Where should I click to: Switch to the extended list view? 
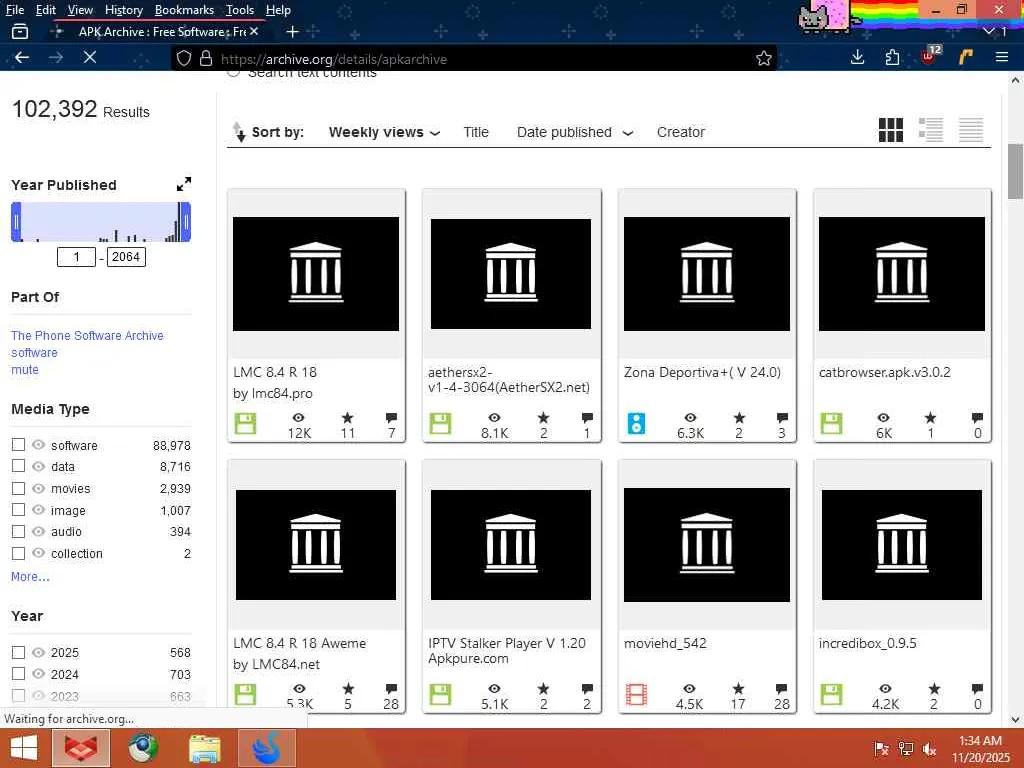931,130
